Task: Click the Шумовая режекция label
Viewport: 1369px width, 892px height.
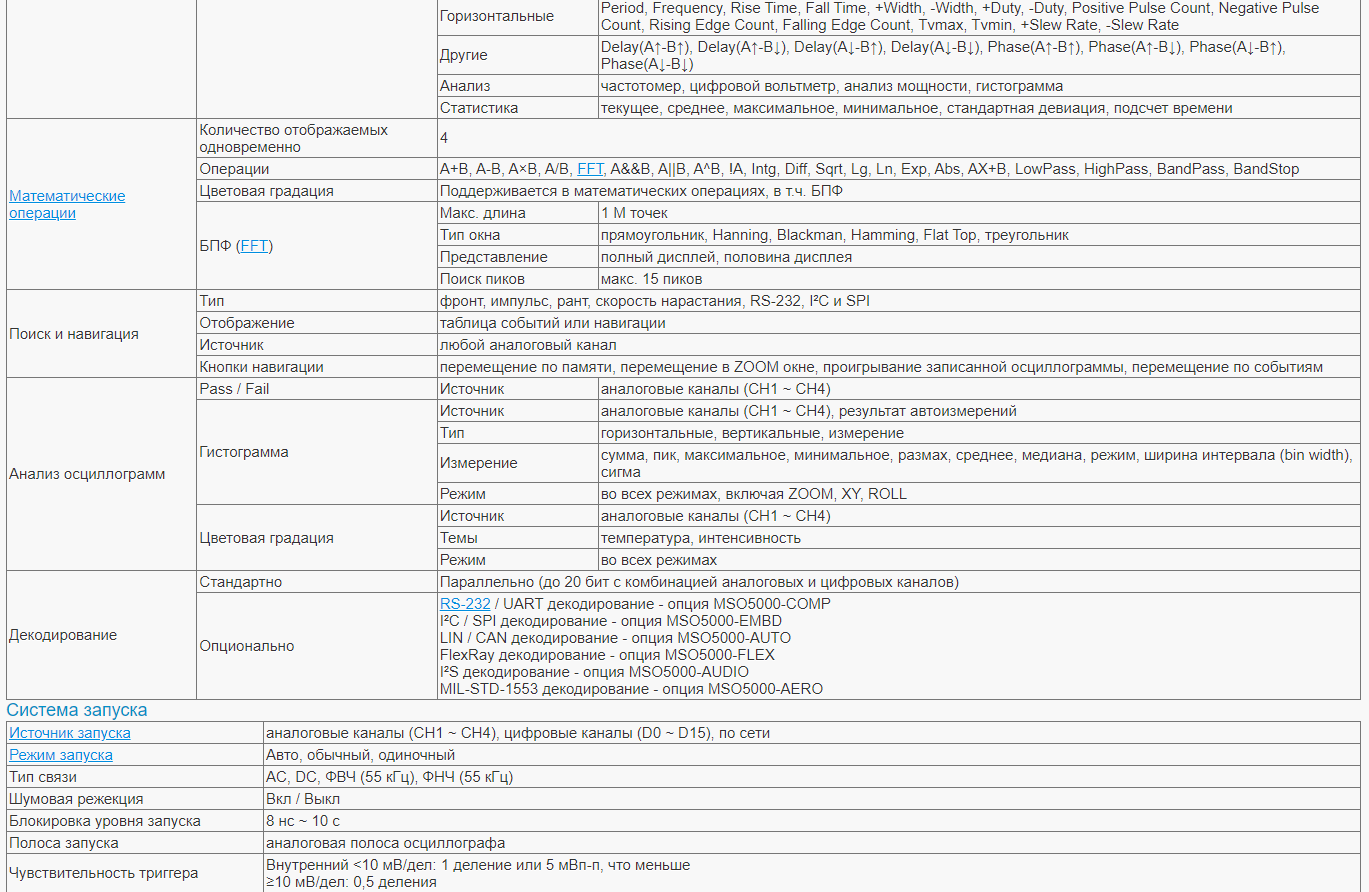Action: click(76, 799)
